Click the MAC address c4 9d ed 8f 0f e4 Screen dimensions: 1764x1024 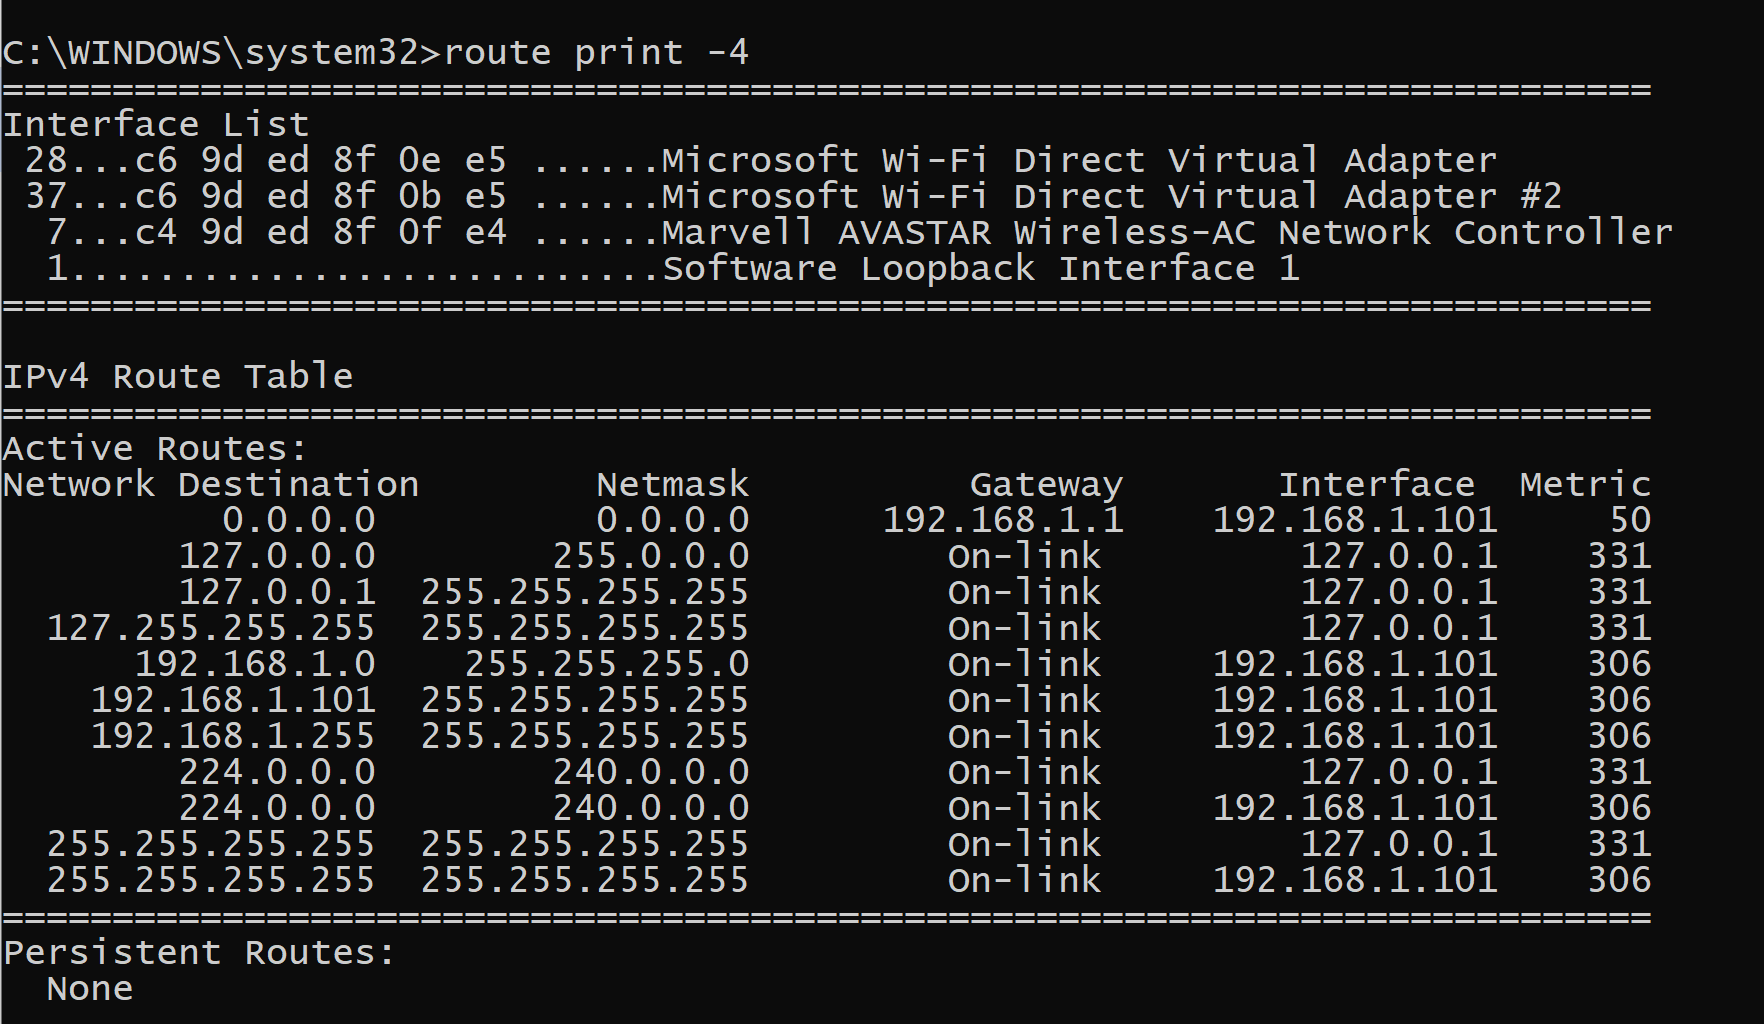click(321, 233)
